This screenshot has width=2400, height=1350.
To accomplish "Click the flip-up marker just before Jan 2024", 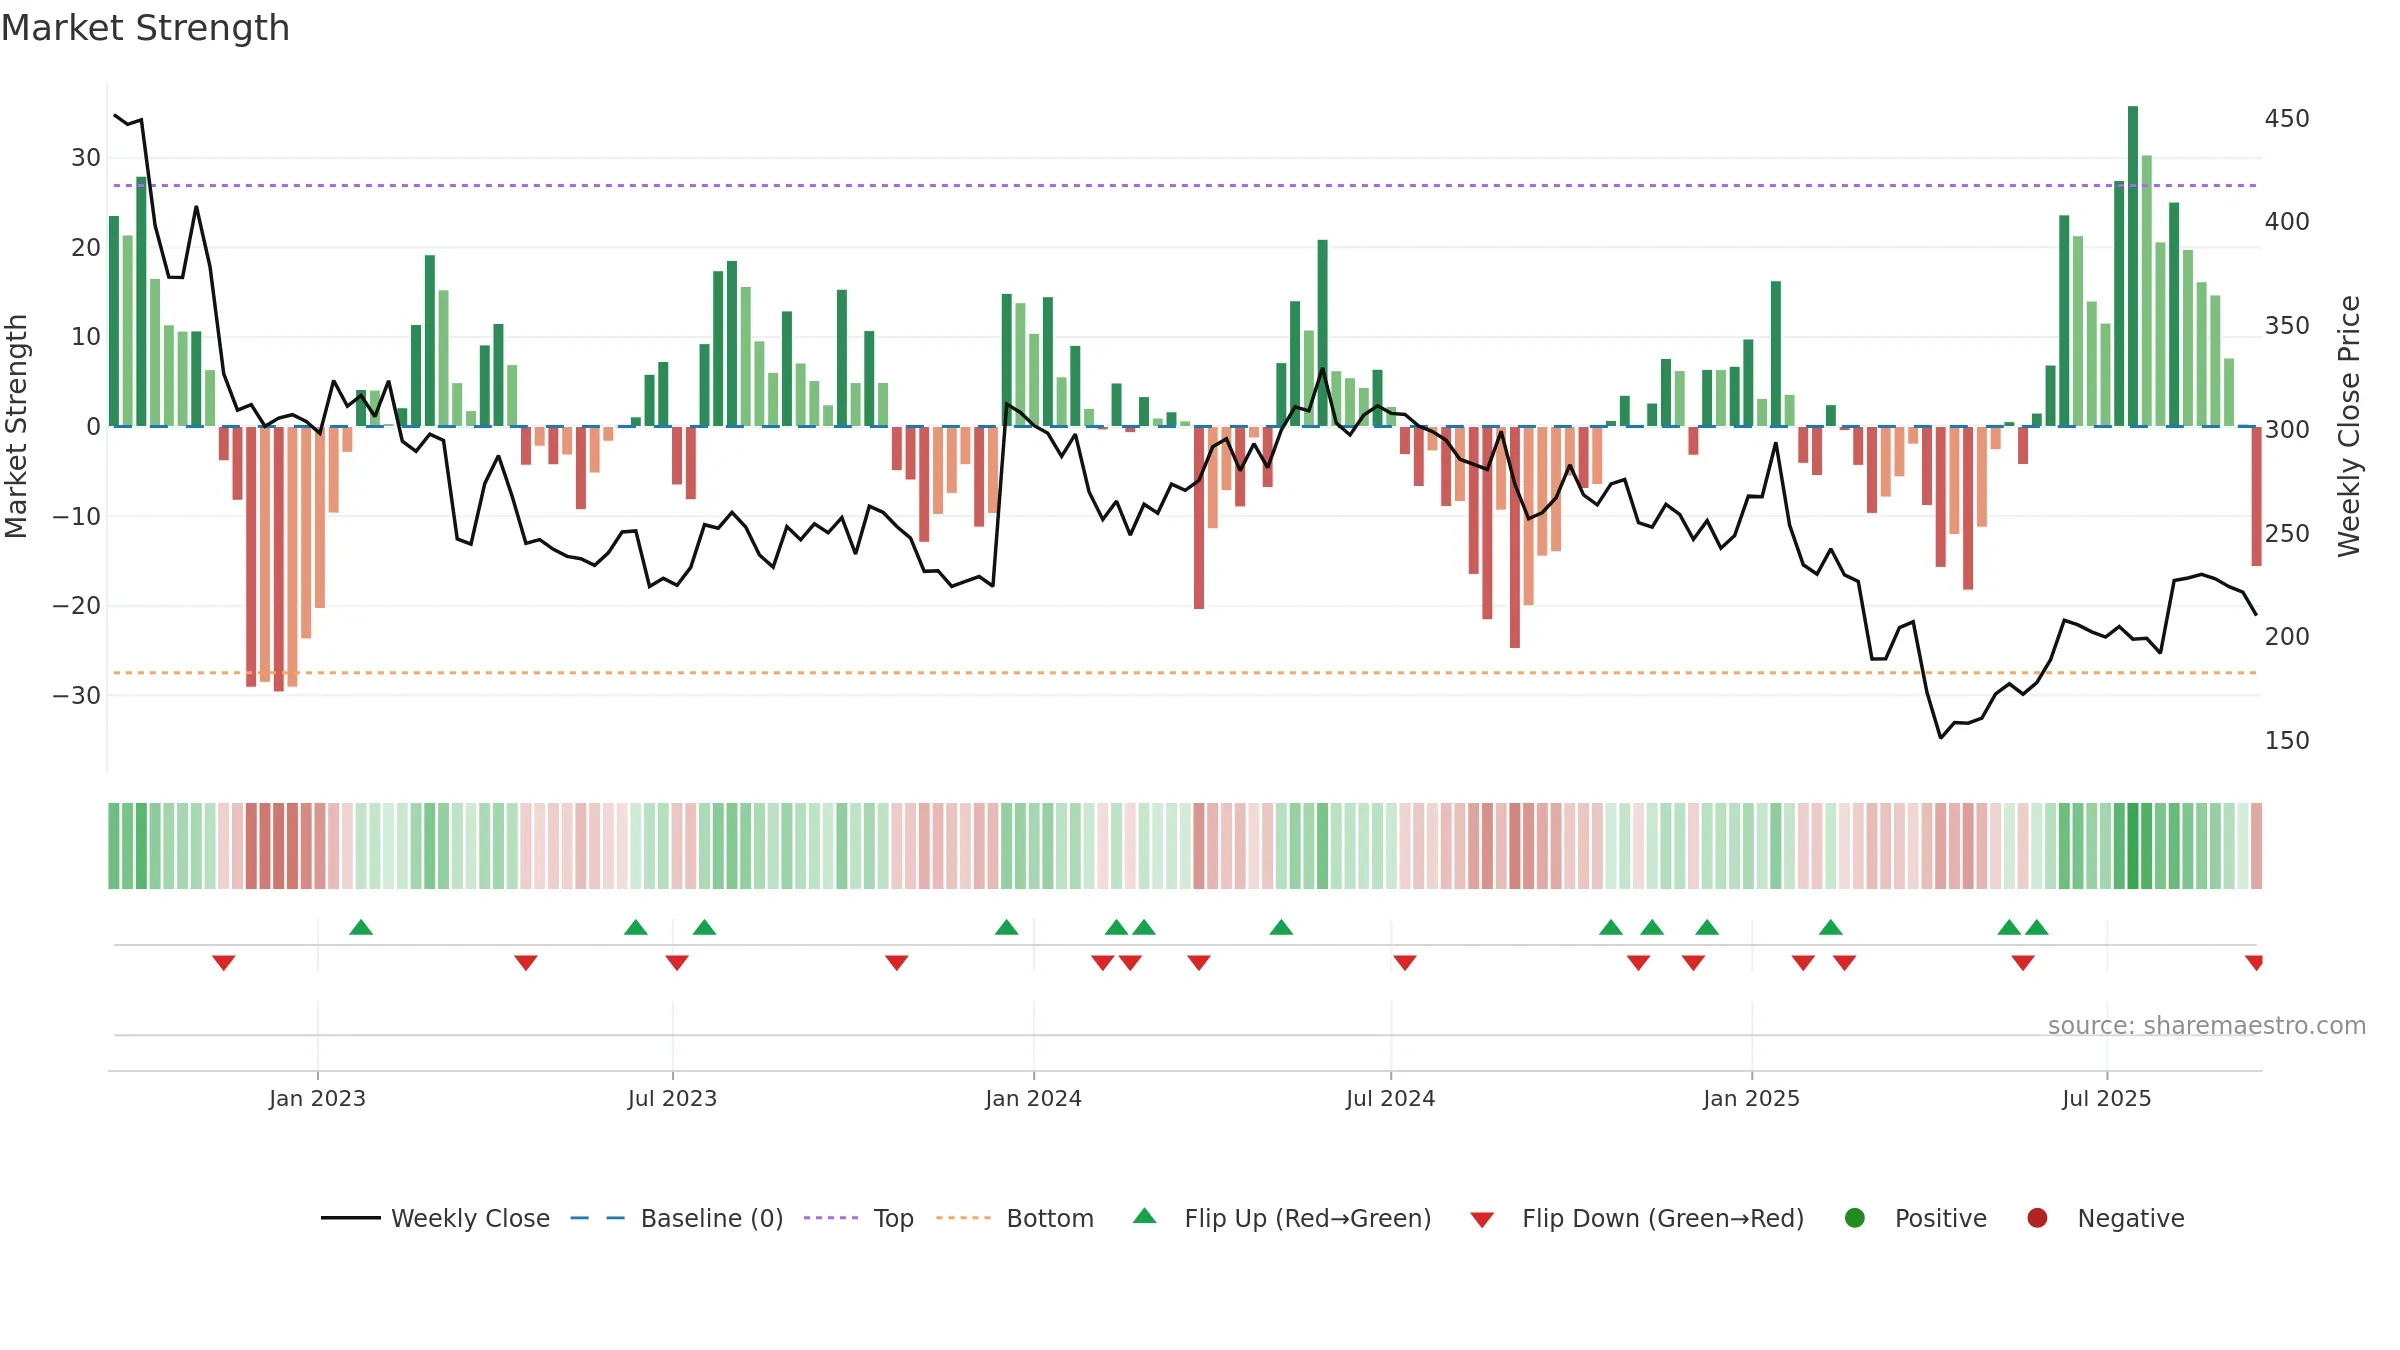I will 1007,927.
